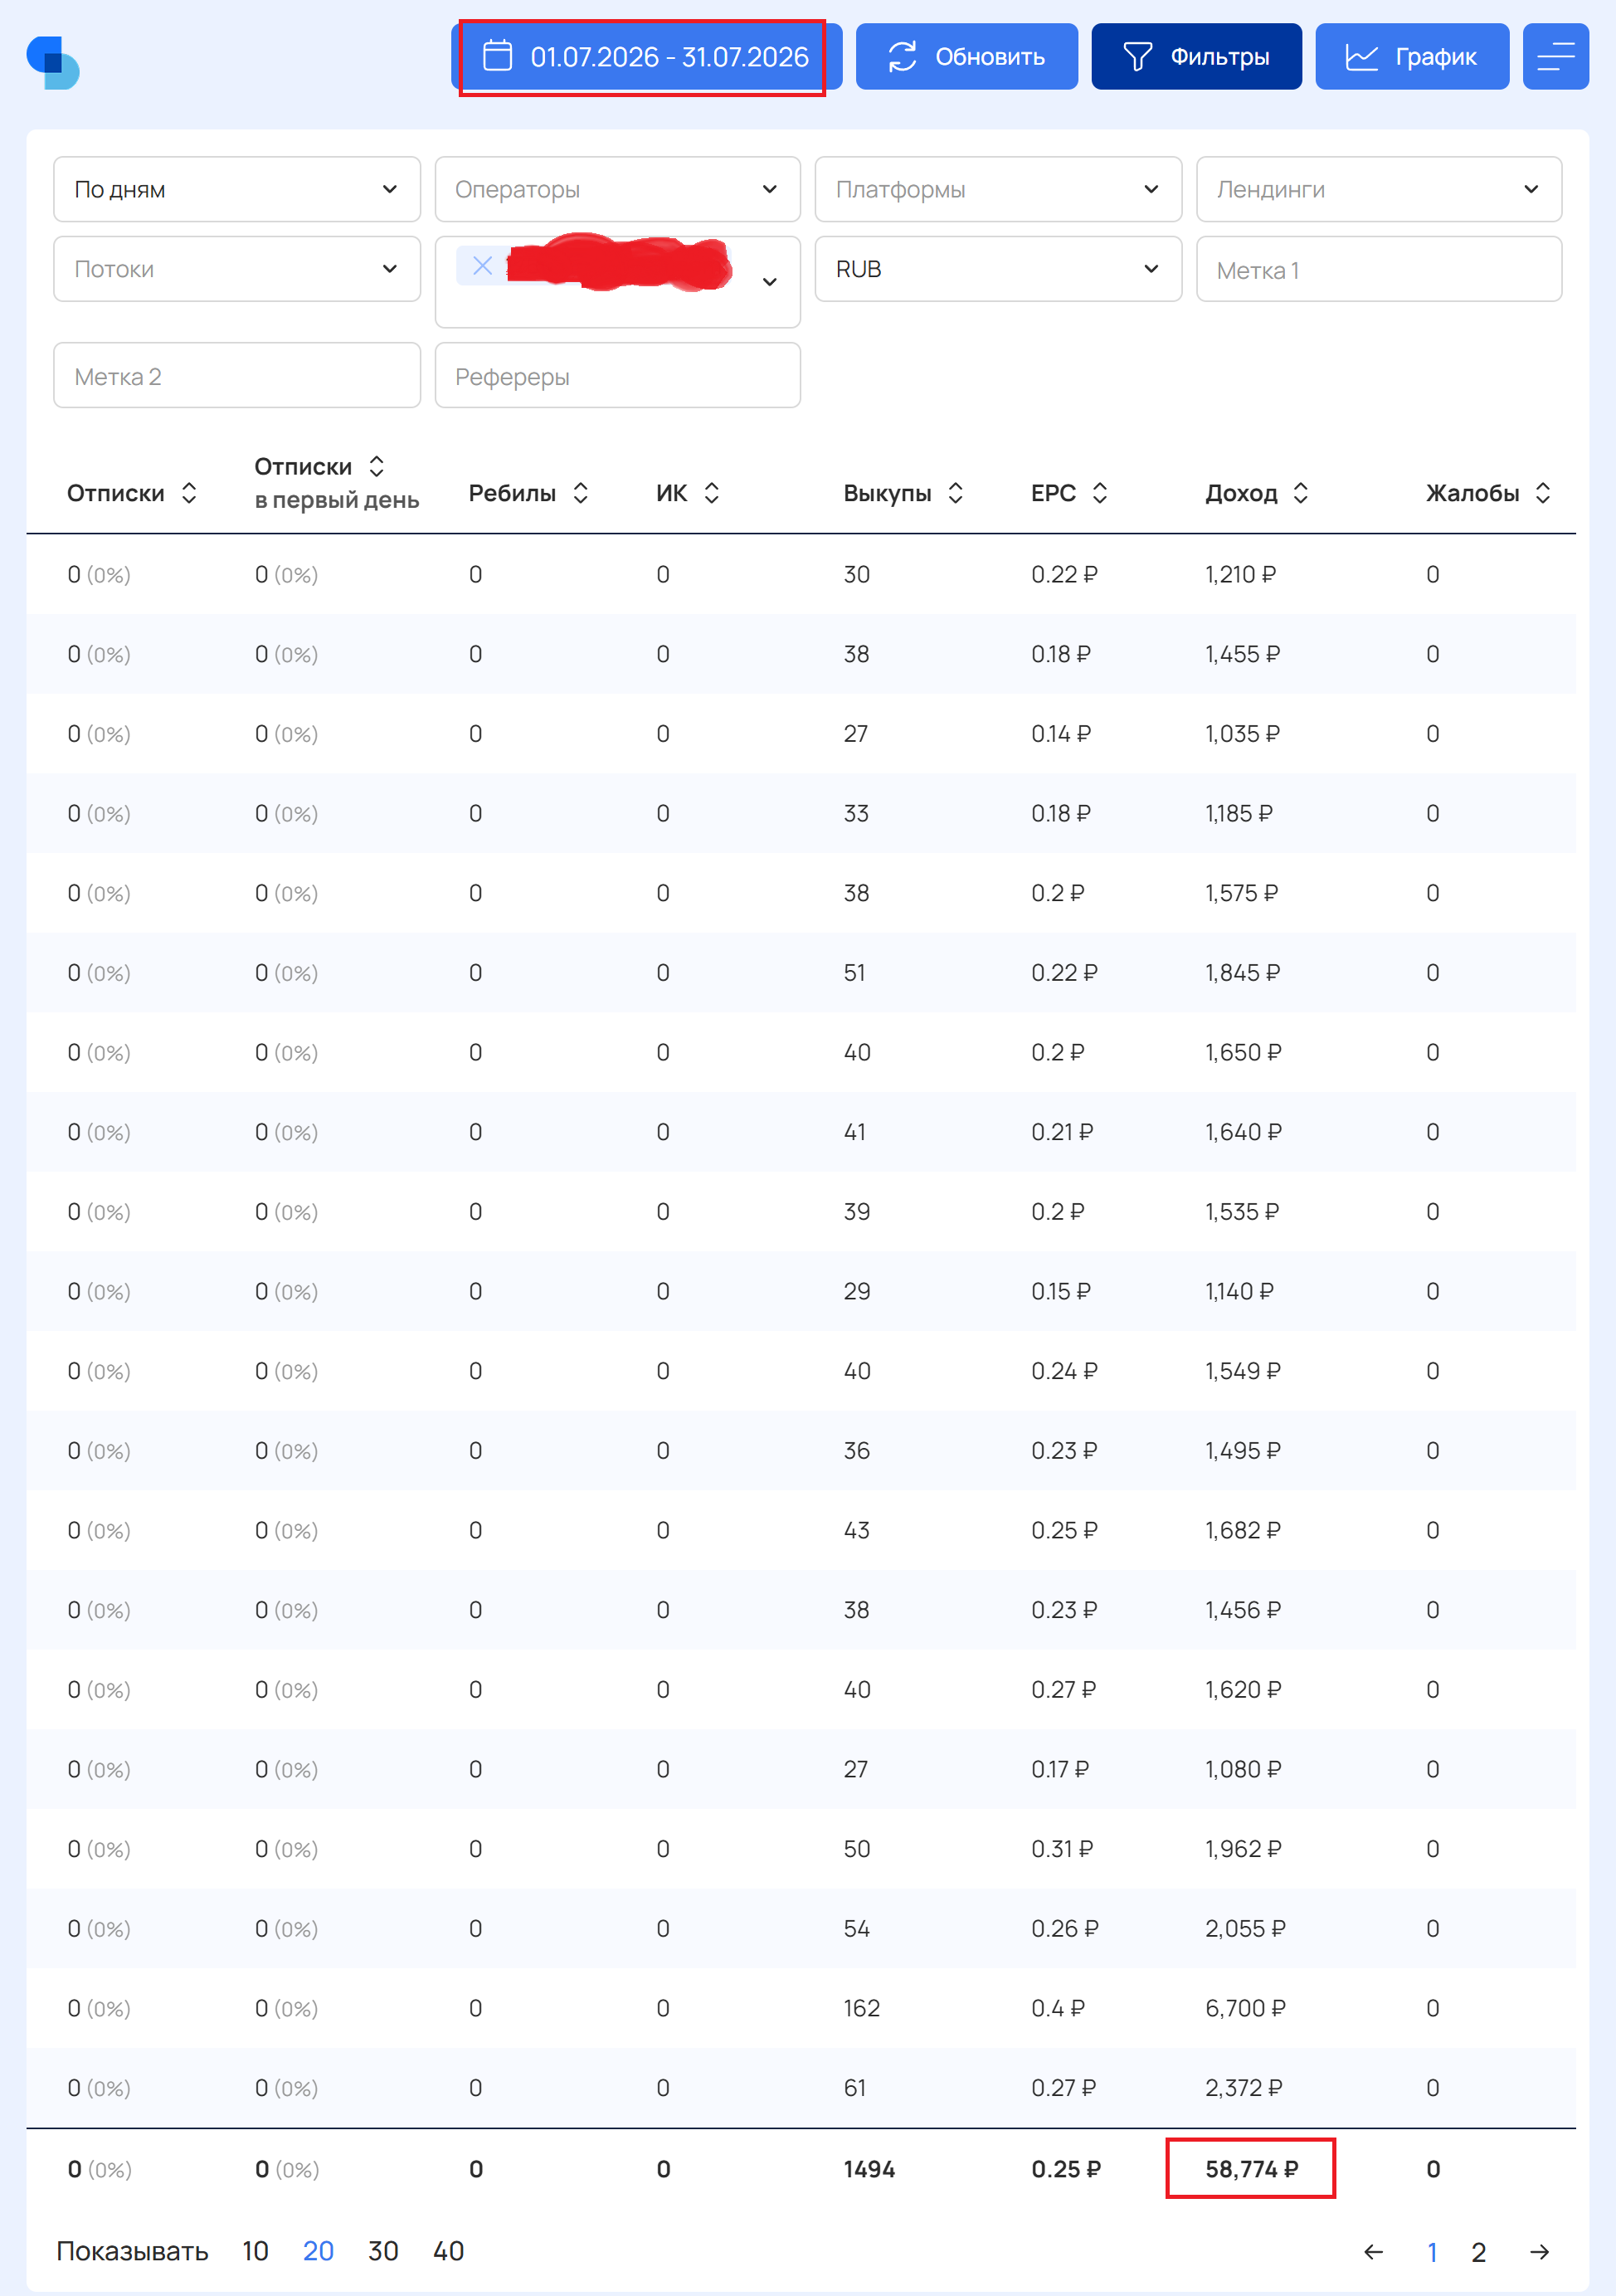Sort by Жалобы column arrows

(x=1543, y=493)
